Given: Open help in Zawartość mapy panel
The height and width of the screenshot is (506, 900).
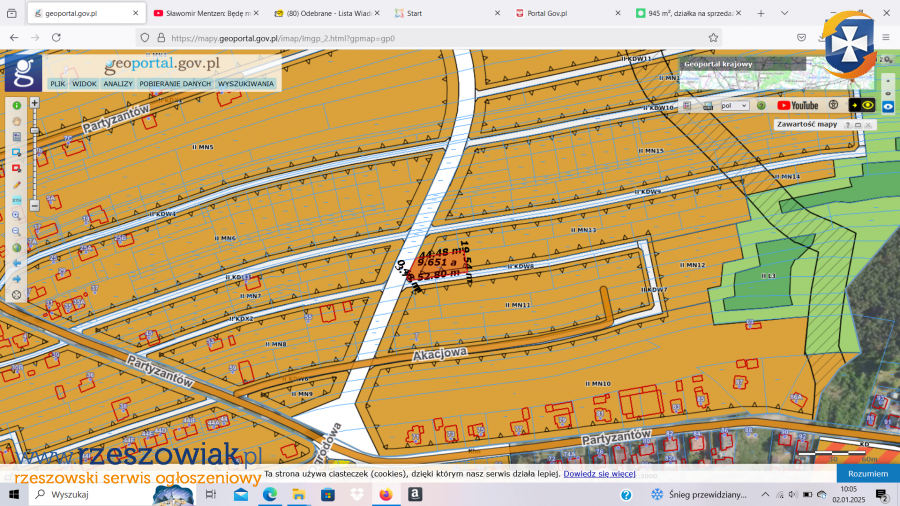Looking at the screenshot, I should (x=847, y=125).
